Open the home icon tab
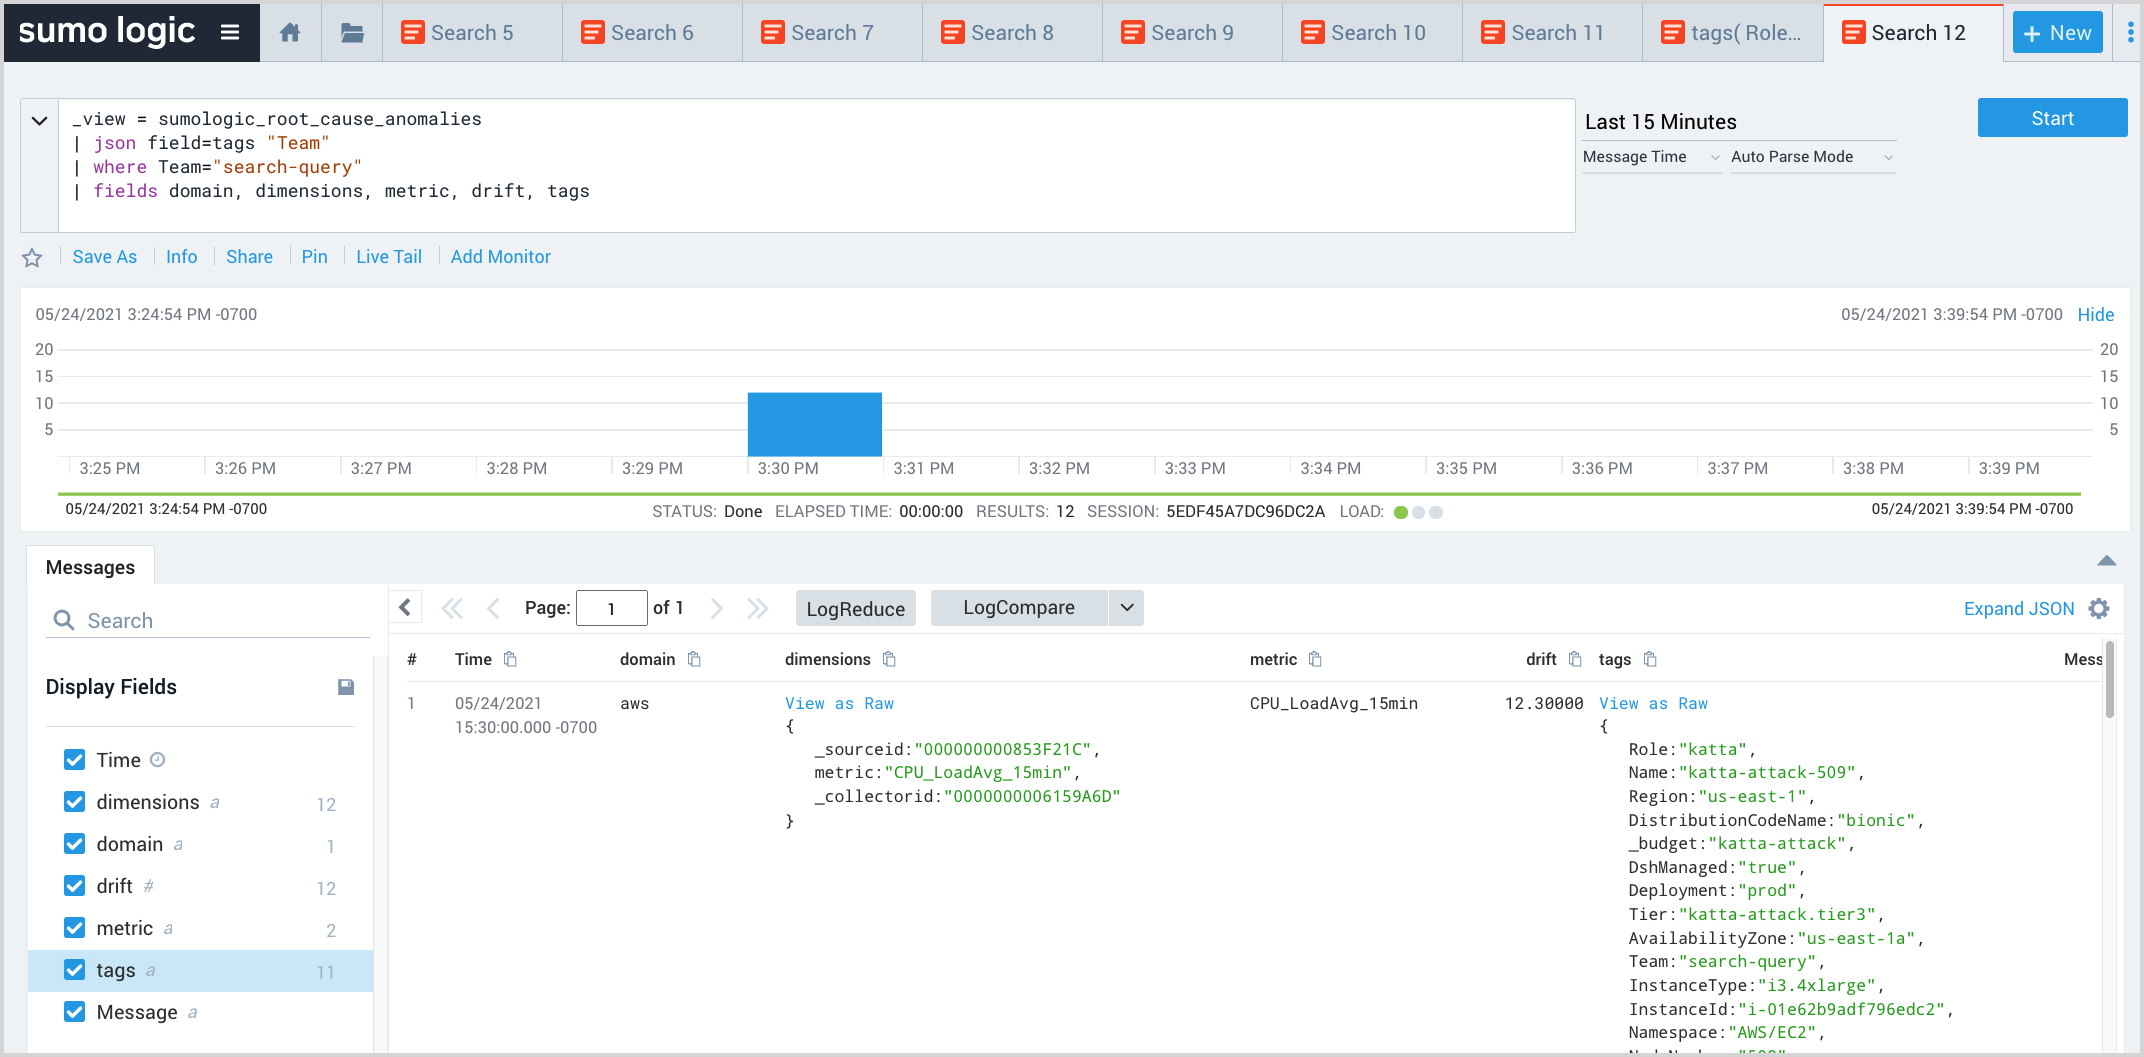 pos(290,33)
